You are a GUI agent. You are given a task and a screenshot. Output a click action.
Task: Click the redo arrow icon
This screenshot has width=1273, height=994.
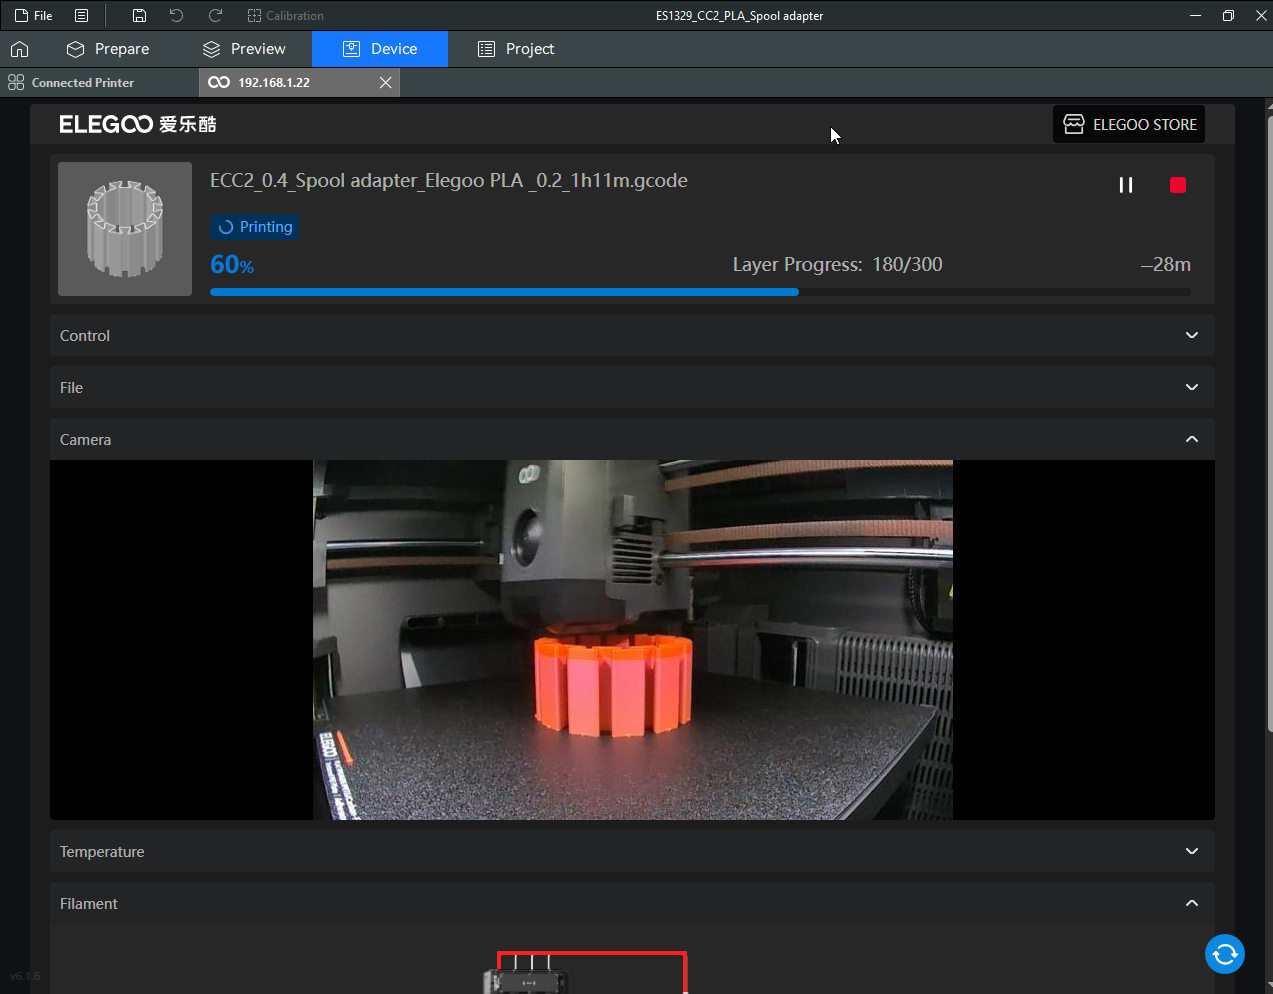point(215,16)
